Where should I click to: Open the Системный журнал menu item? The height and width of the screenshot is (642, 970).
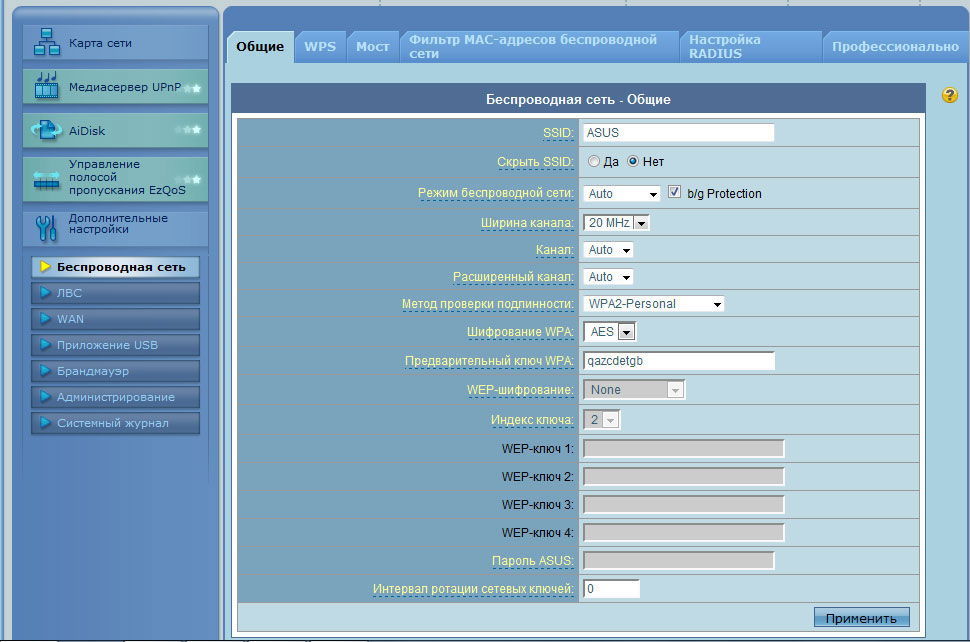click(x=115, y=423)
